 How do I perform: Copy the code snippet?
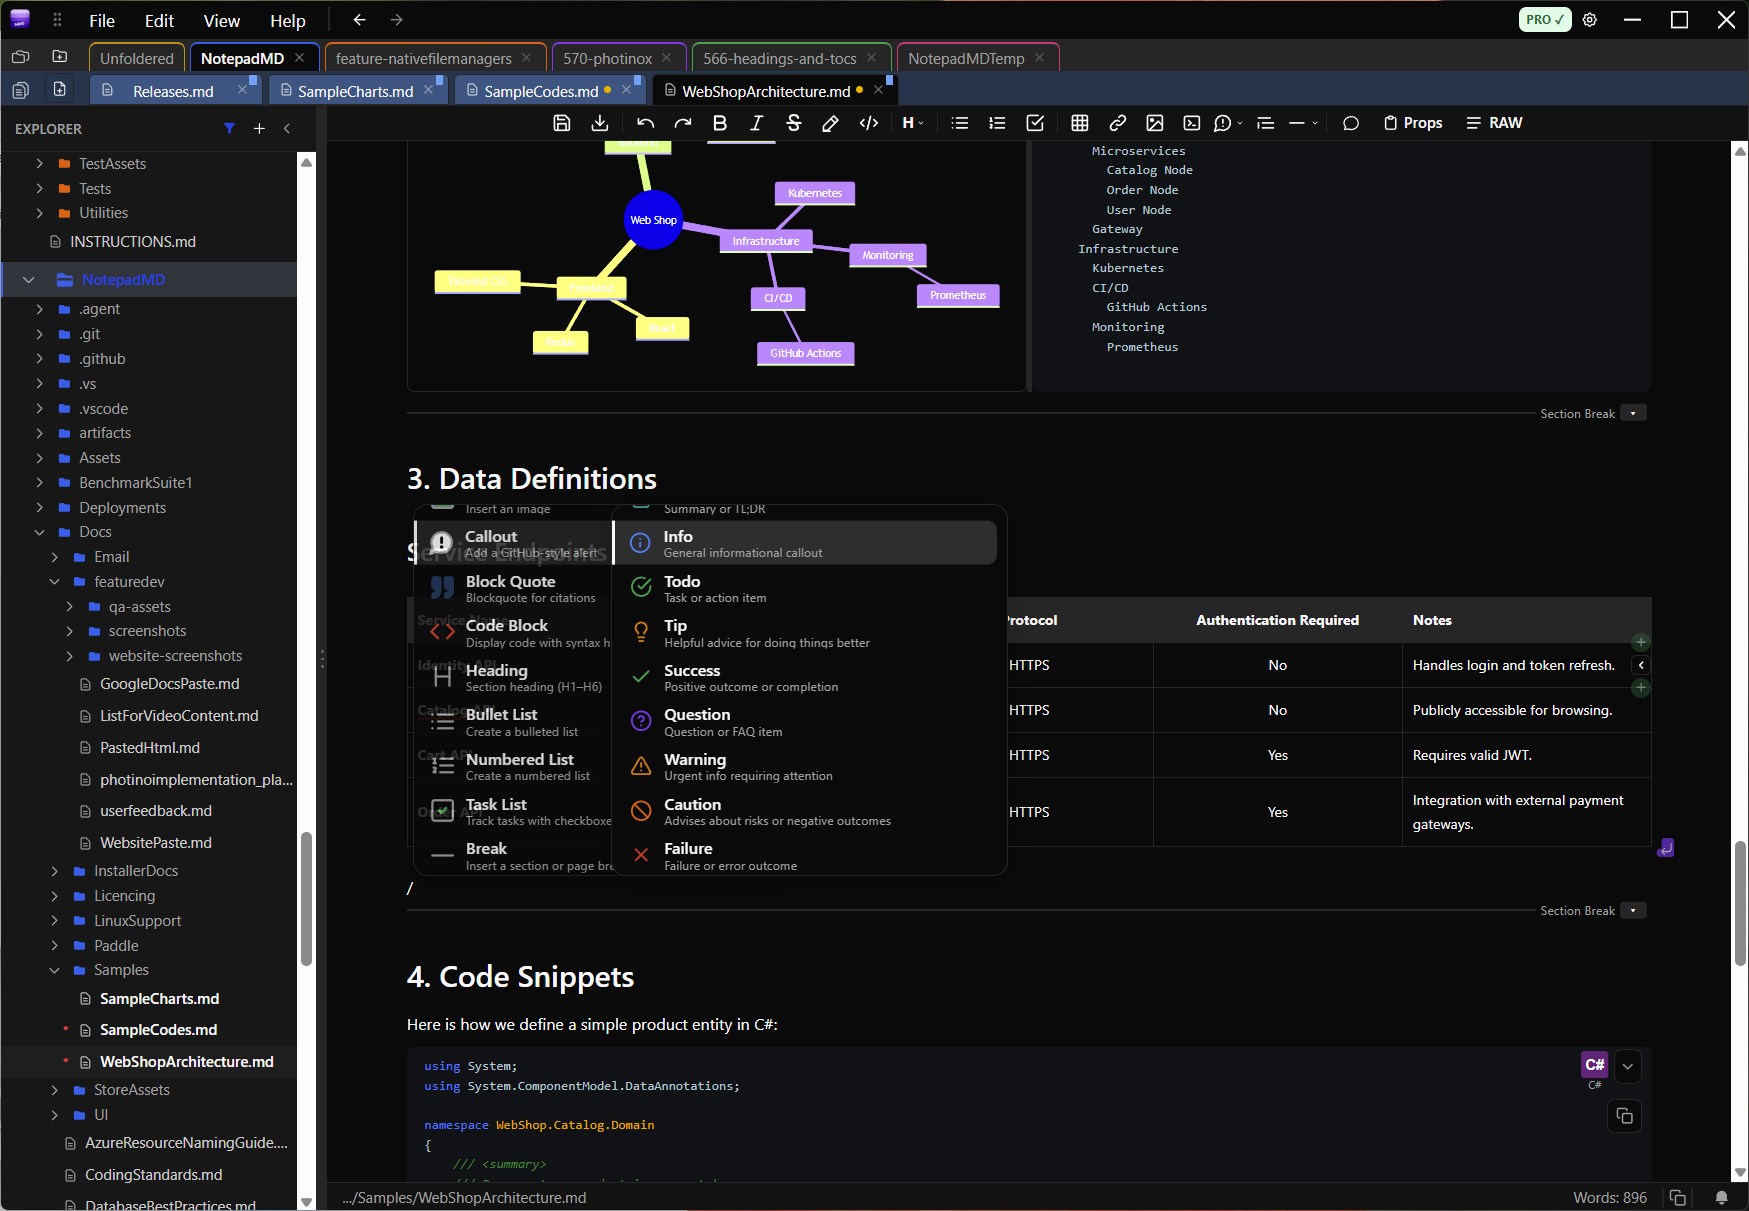pyautogui.click(x=1624, y=1116)
